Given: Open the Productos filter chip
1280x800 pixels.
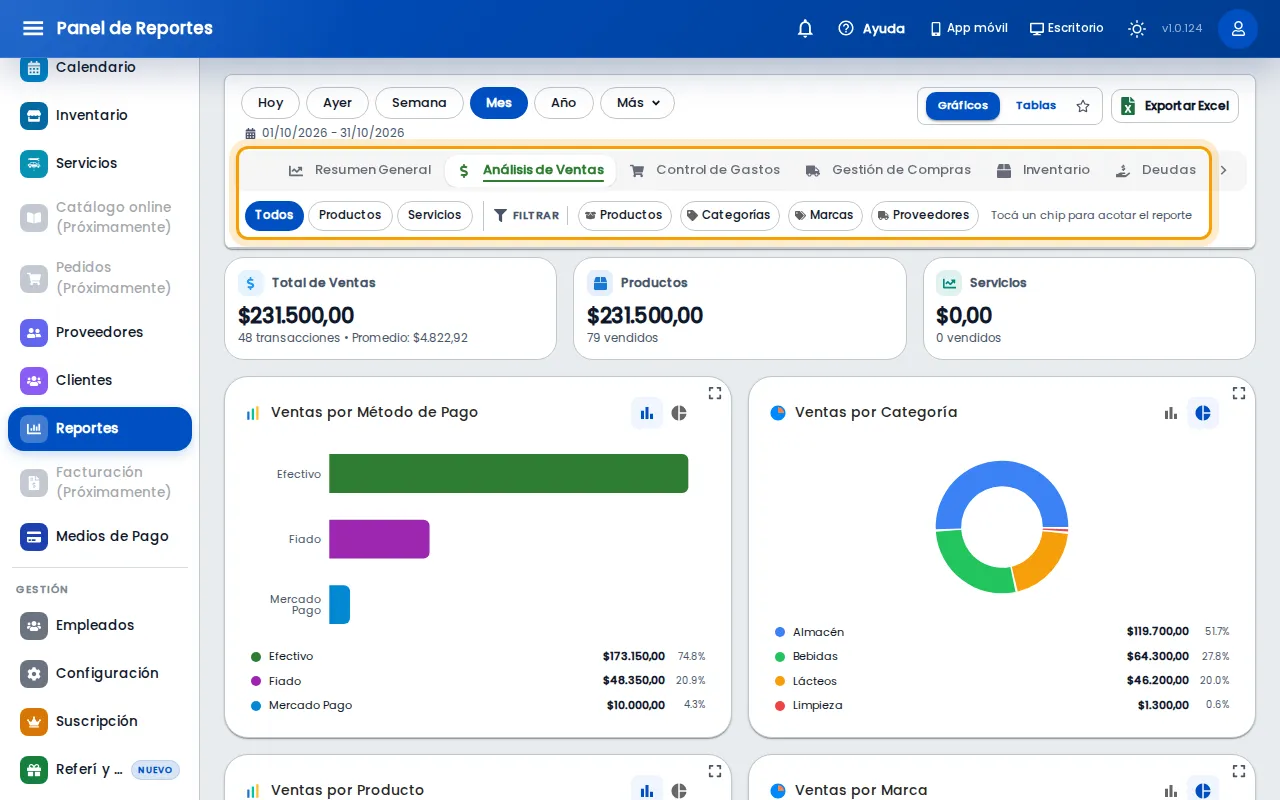Looking at the screenshot, I should pyautogui.click(x=625, y=216).
